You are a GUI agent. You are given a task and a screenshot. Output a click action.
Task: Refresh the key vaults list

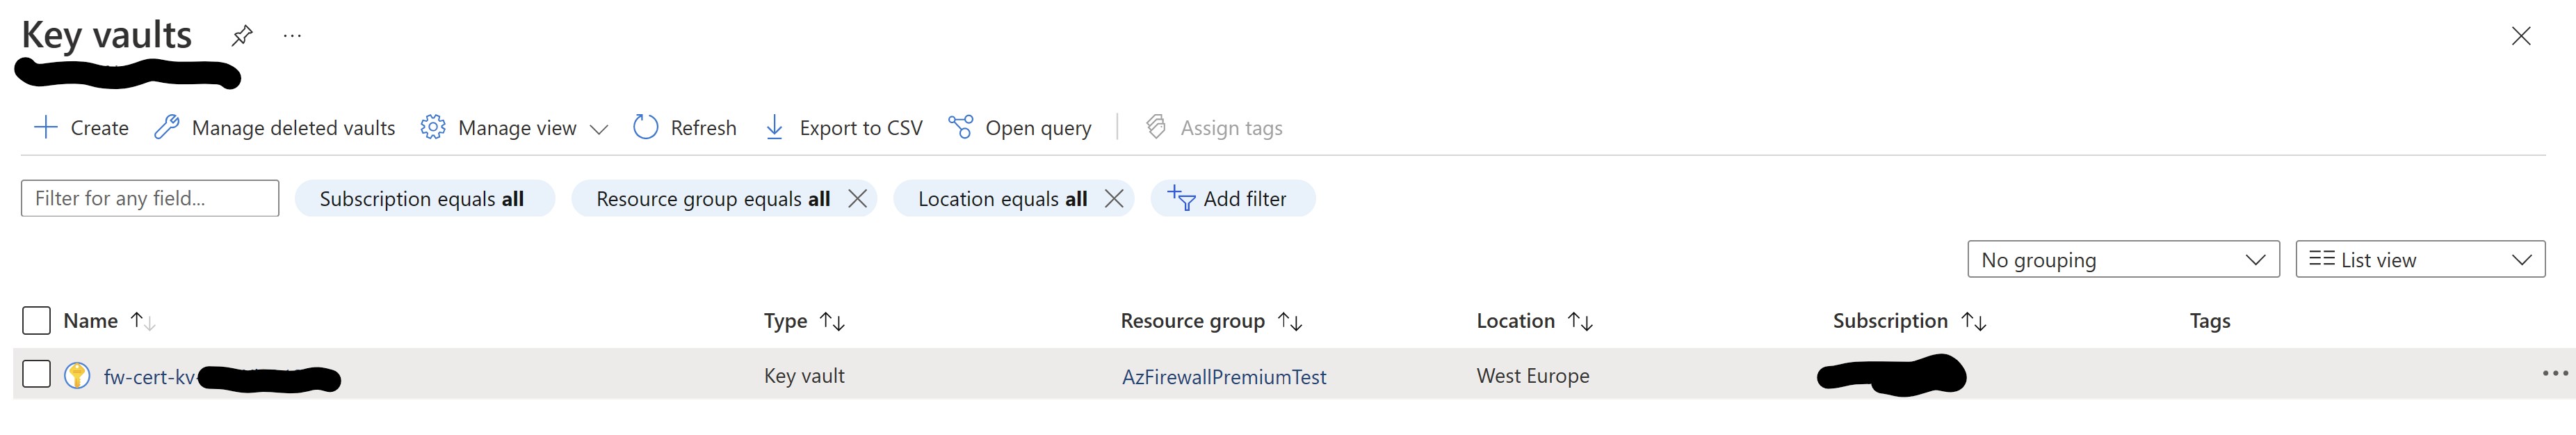pos(685,128)
